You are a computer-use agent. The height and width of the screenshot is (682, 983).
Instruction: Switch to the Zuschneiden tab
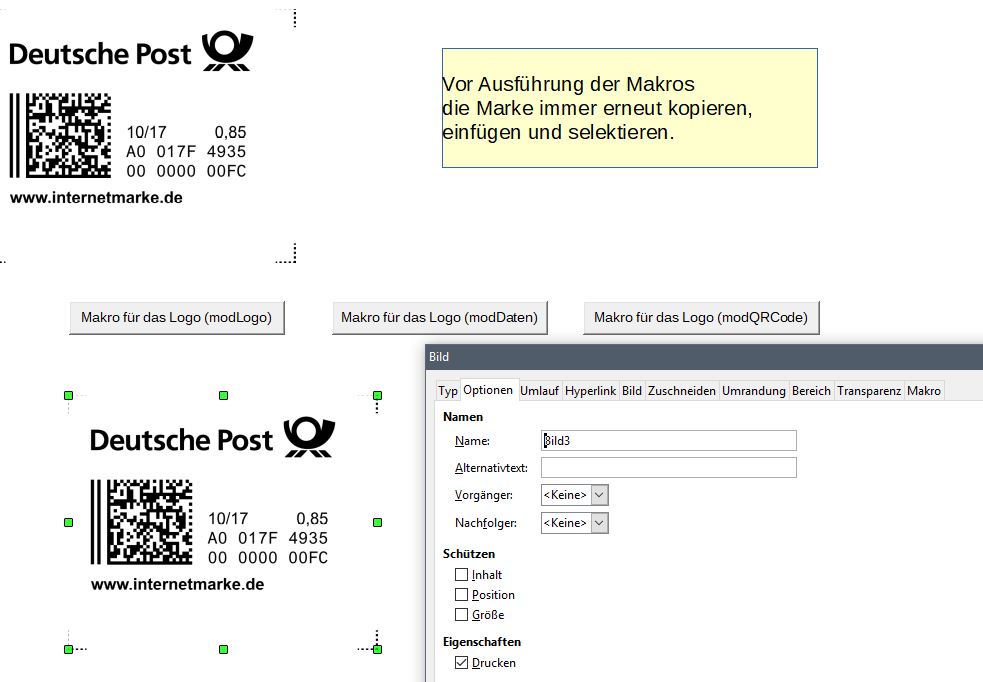tap(681, 391)
